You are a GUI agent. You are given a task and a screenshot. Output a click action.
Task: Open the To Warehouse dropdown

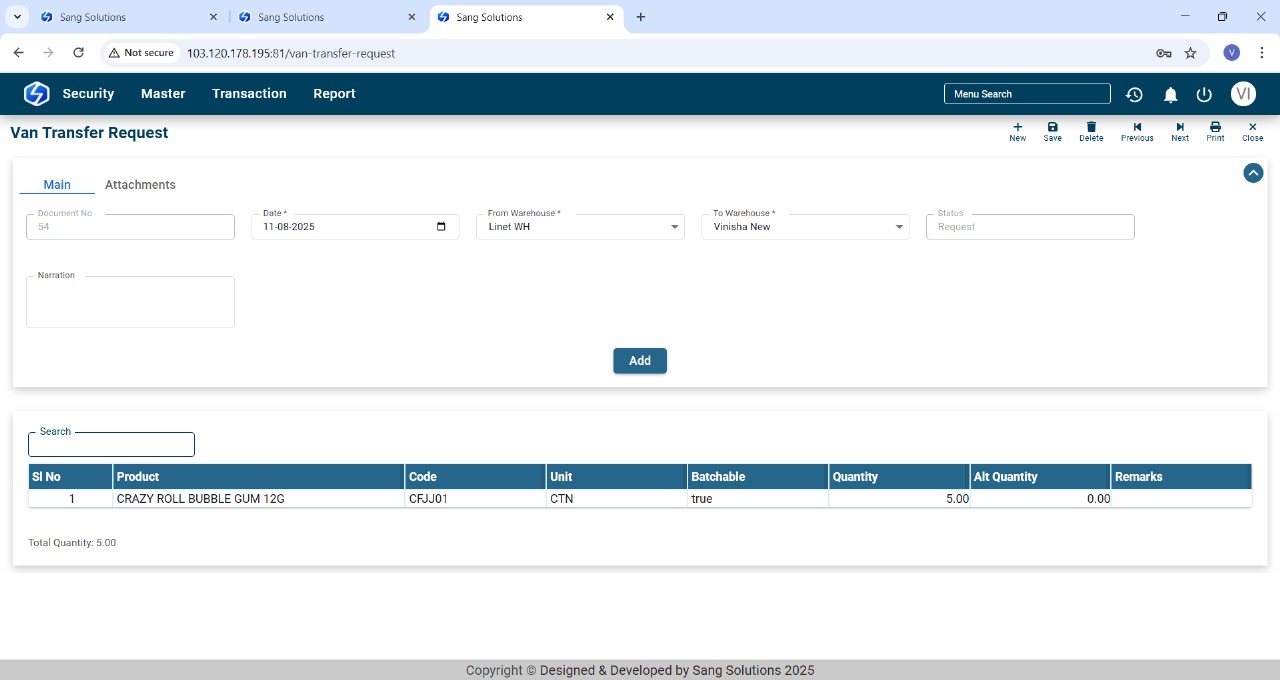coord(898,227)
